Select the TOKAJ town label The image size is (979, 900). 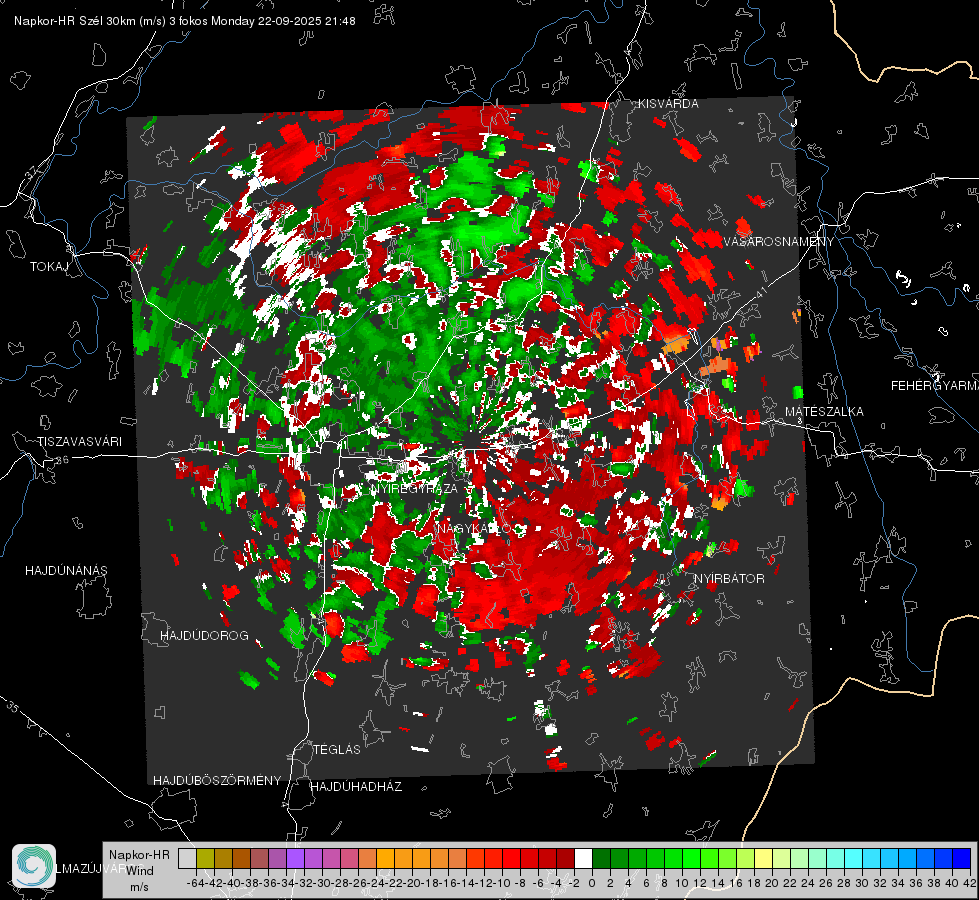49,267
